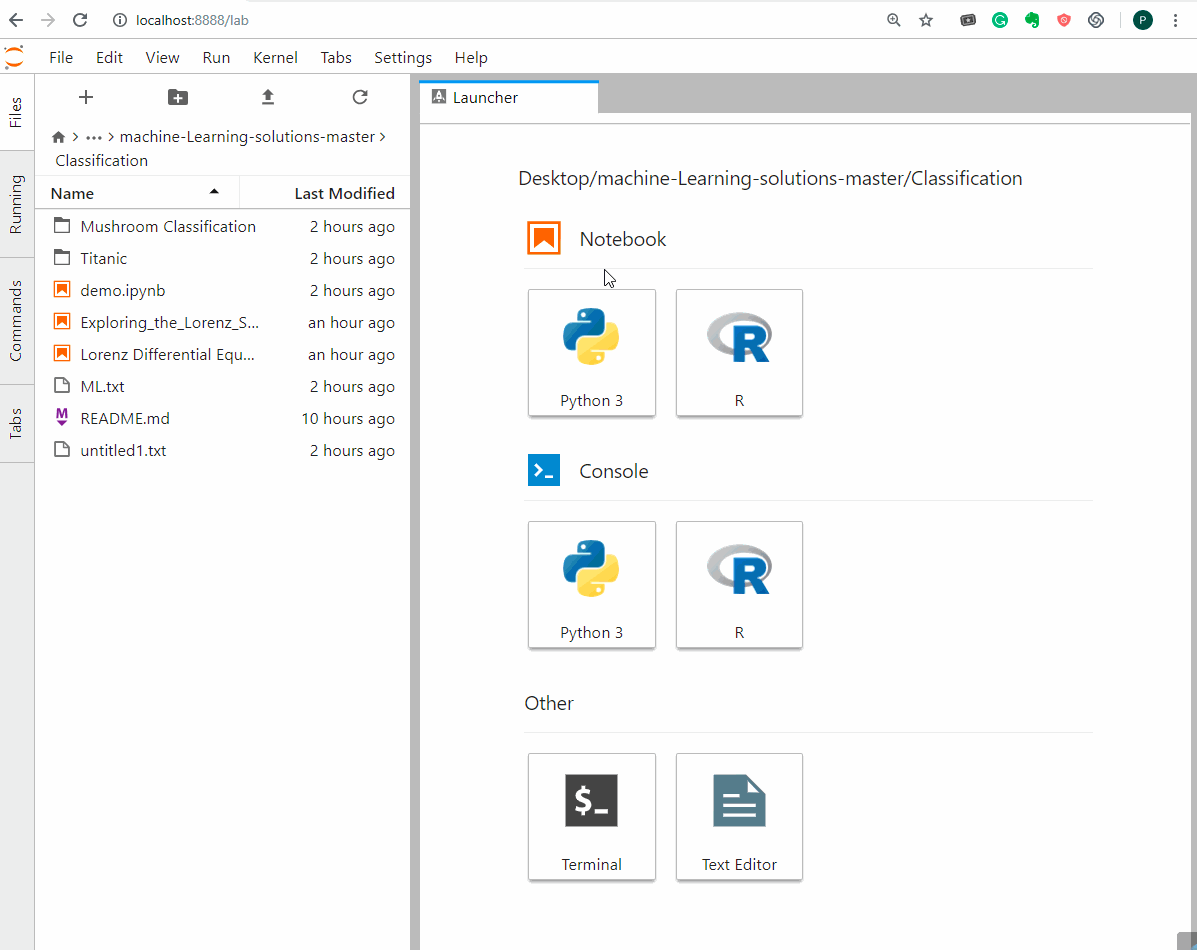The height and width of the screenshot is (950, 1197).
Task: Open the Kernel menu
Action: tap(275, 57)
